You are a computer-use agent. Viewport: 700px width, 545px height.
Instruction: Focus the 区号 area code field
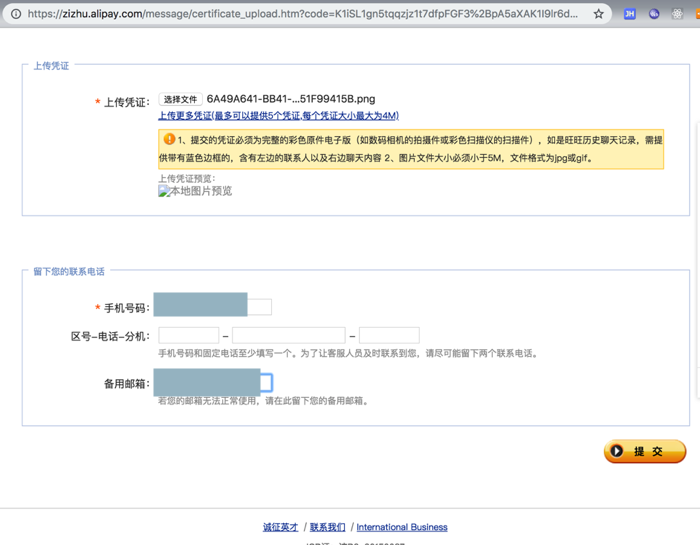(x=188, y=335)
